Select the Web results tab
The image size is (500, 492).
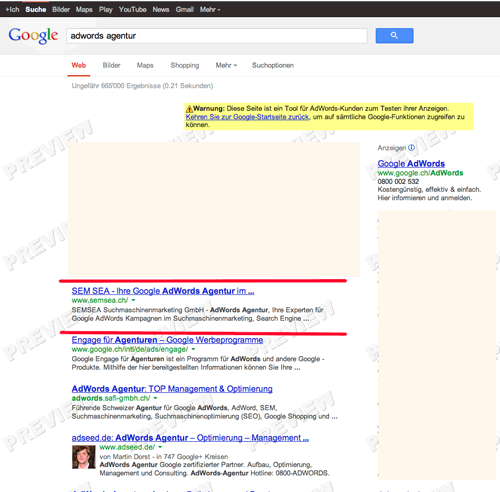[x=79, y=65]
